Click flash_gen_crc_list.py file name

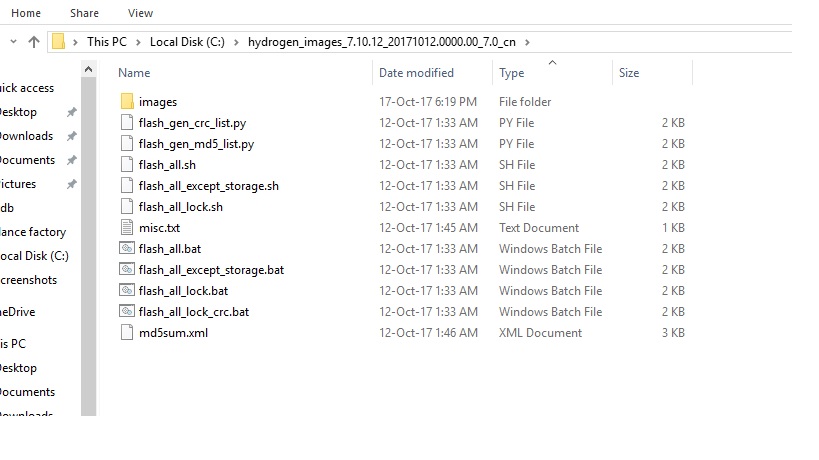(x=192, y=123)
